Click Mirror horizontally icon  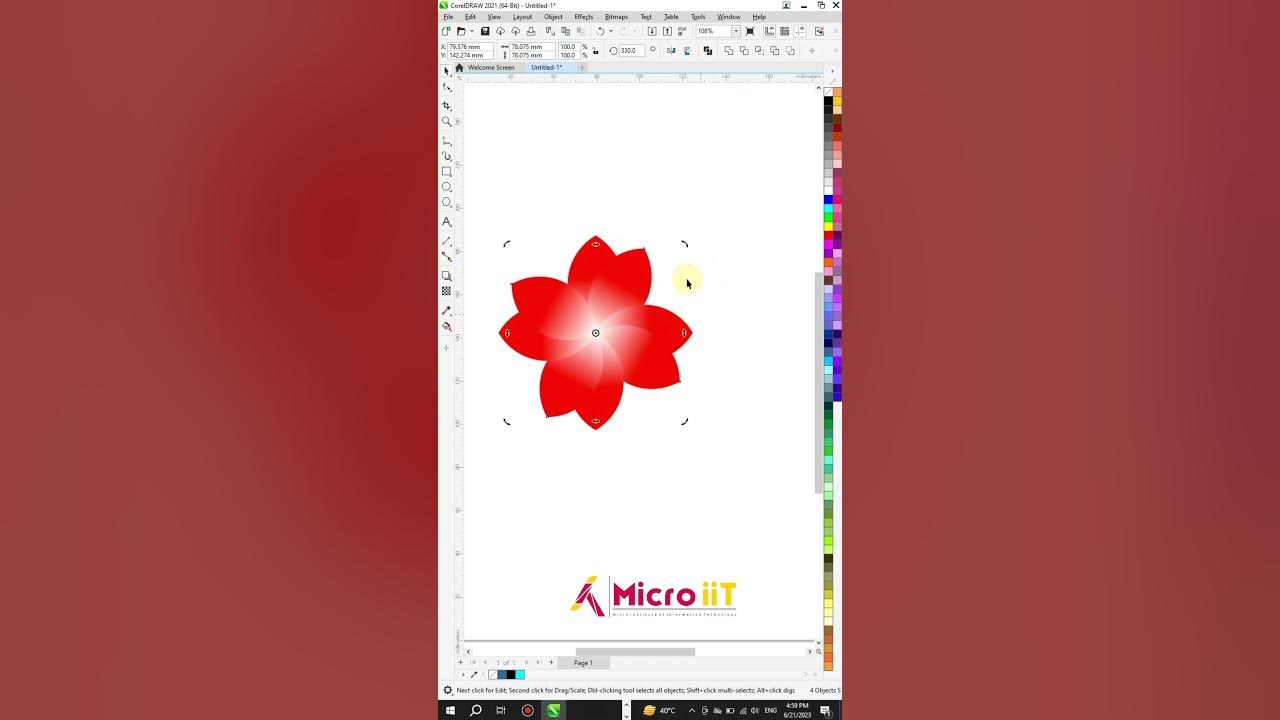coord(671,51)
